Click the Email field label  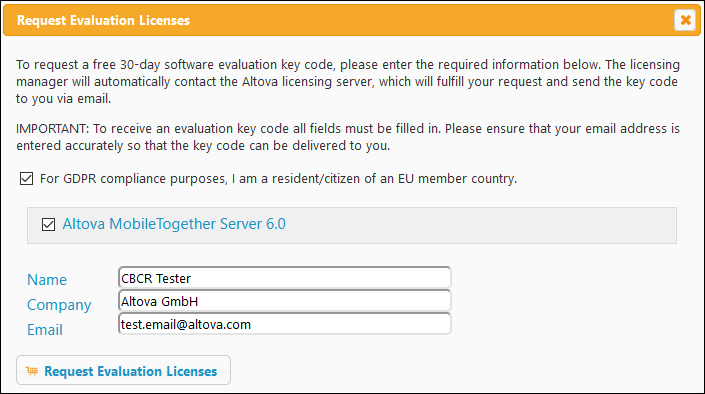(x=45, y=330)
